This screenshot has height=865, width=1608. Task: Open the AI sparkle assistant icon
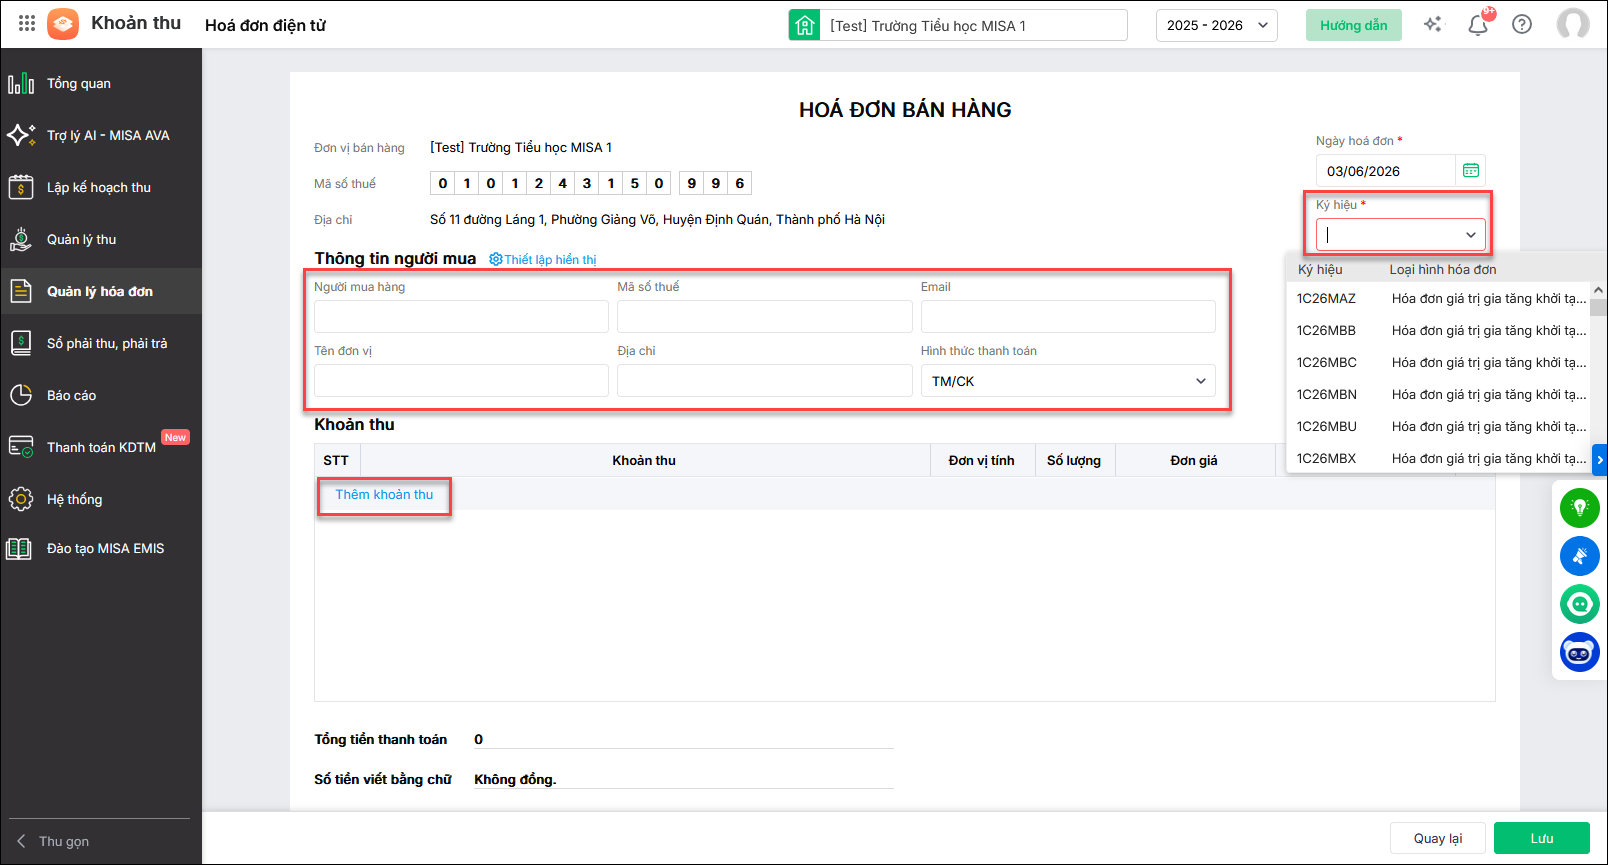[1433, 24]
